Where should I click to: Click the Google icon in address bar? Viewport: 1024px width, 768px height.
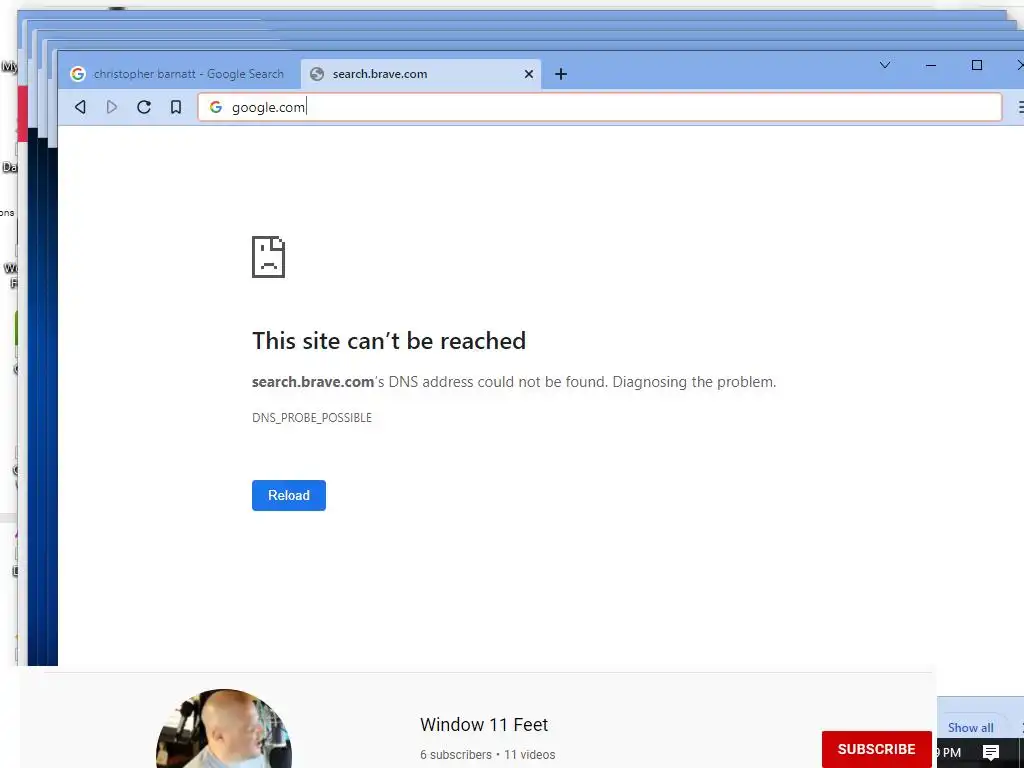tap(216, 107)
